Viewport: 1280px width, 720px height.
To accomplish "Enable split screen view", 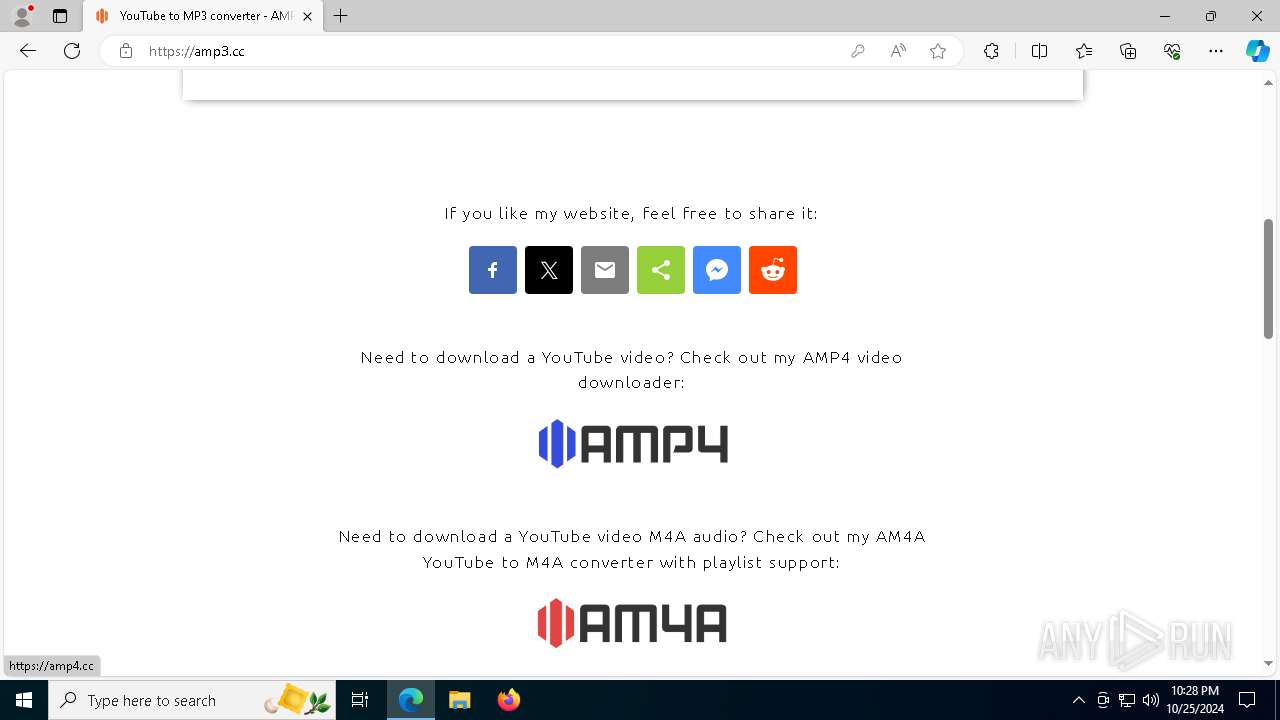I will [1039, 51].
